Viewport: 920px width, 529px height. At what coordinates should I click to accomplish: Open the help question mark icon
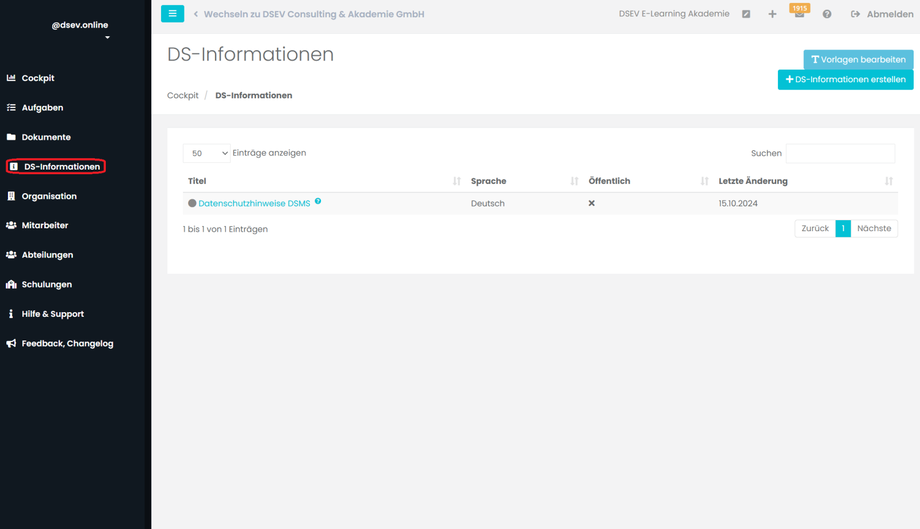click(x=827, y=14)
